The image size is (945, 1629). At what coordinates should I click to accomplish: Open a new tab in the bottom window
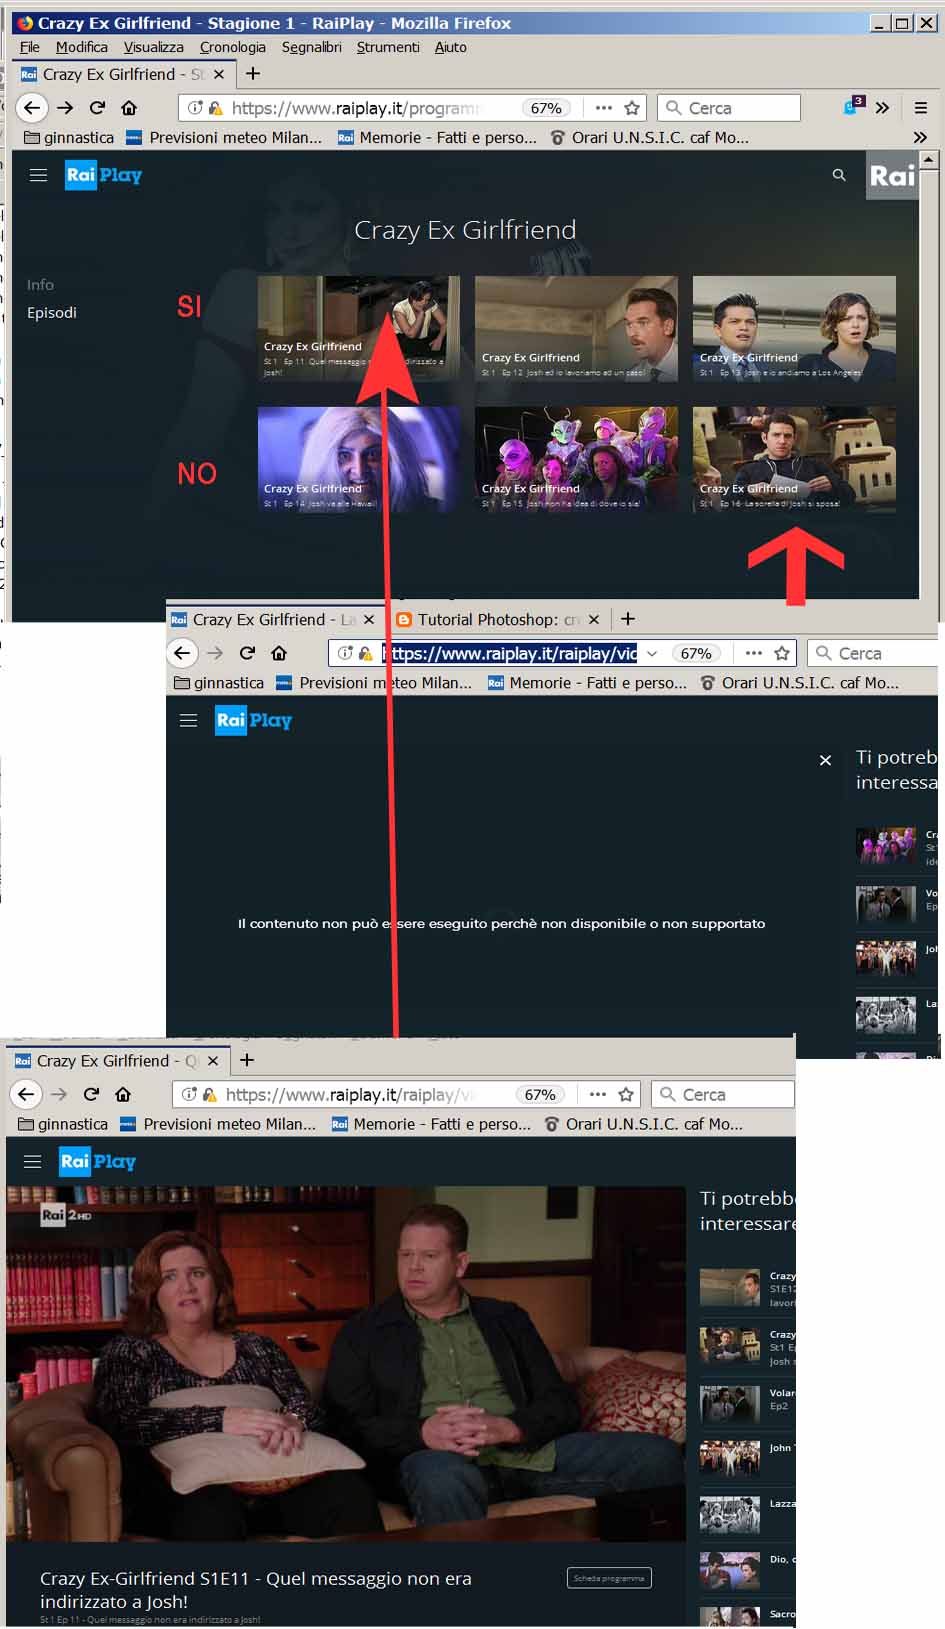pos(247,1060)
